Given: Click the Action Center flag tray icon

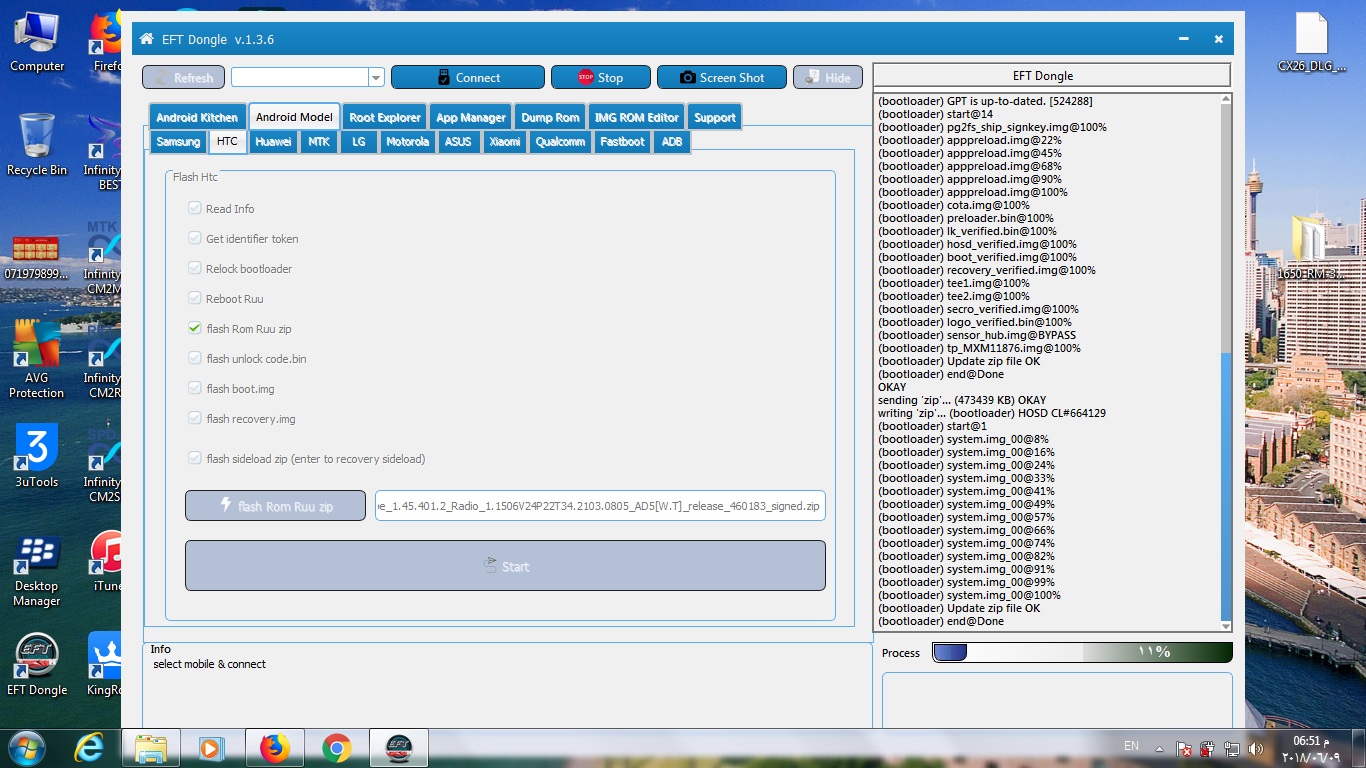Looking at the screenshot, I should (x=1183, y=748).
